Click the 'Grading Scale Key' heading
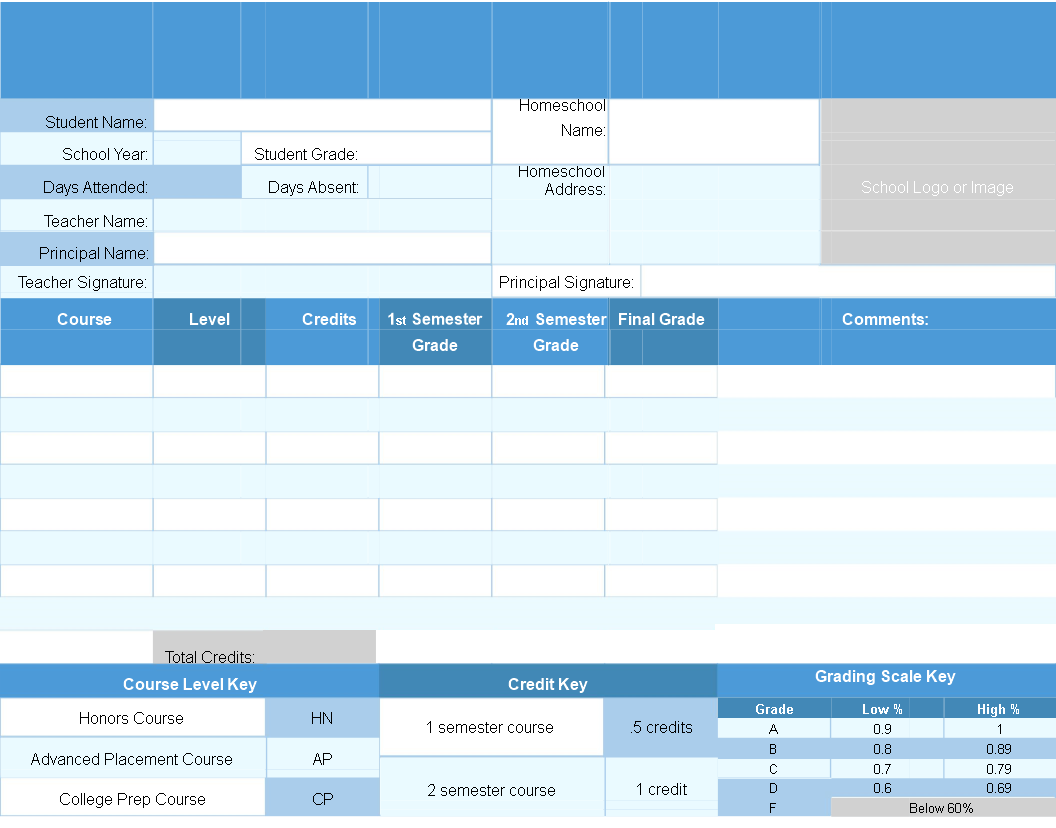This screenshot has height=828, width=1056. pos(886,676)
